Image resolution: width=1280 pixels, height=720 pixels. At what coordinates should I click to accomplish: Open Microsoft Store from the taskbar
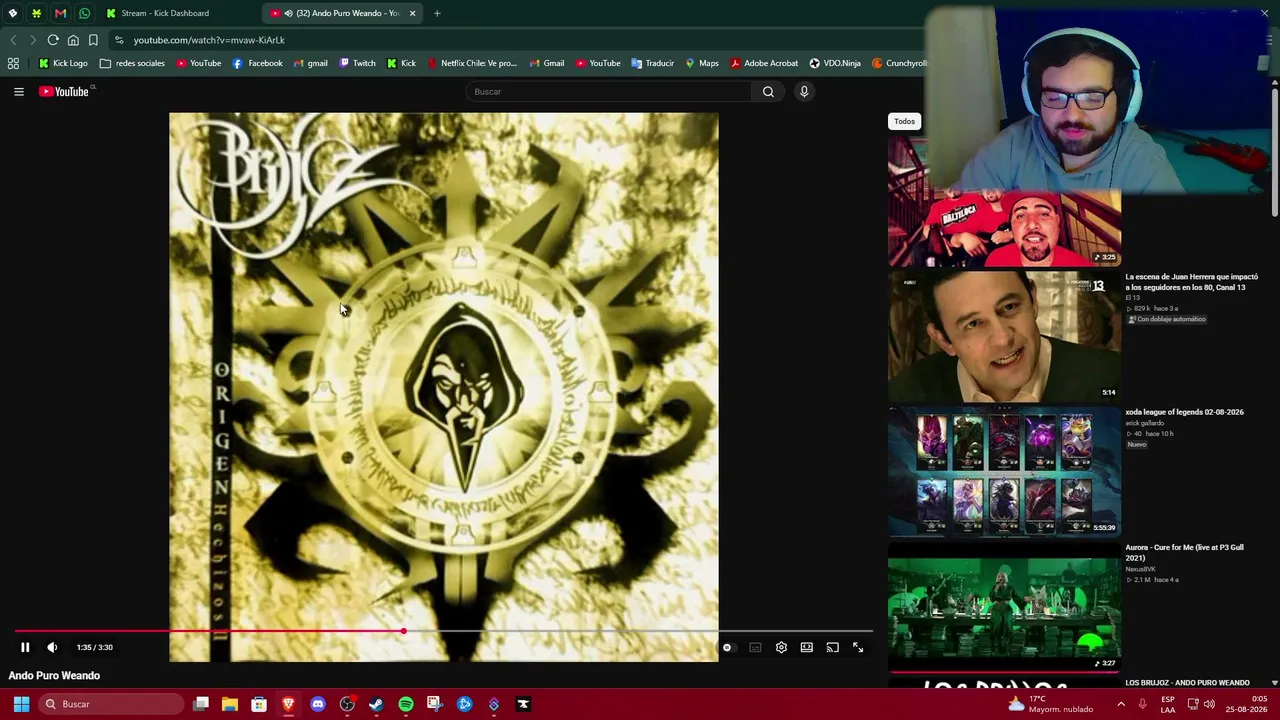pyautogui.click(x=259, y=704)
